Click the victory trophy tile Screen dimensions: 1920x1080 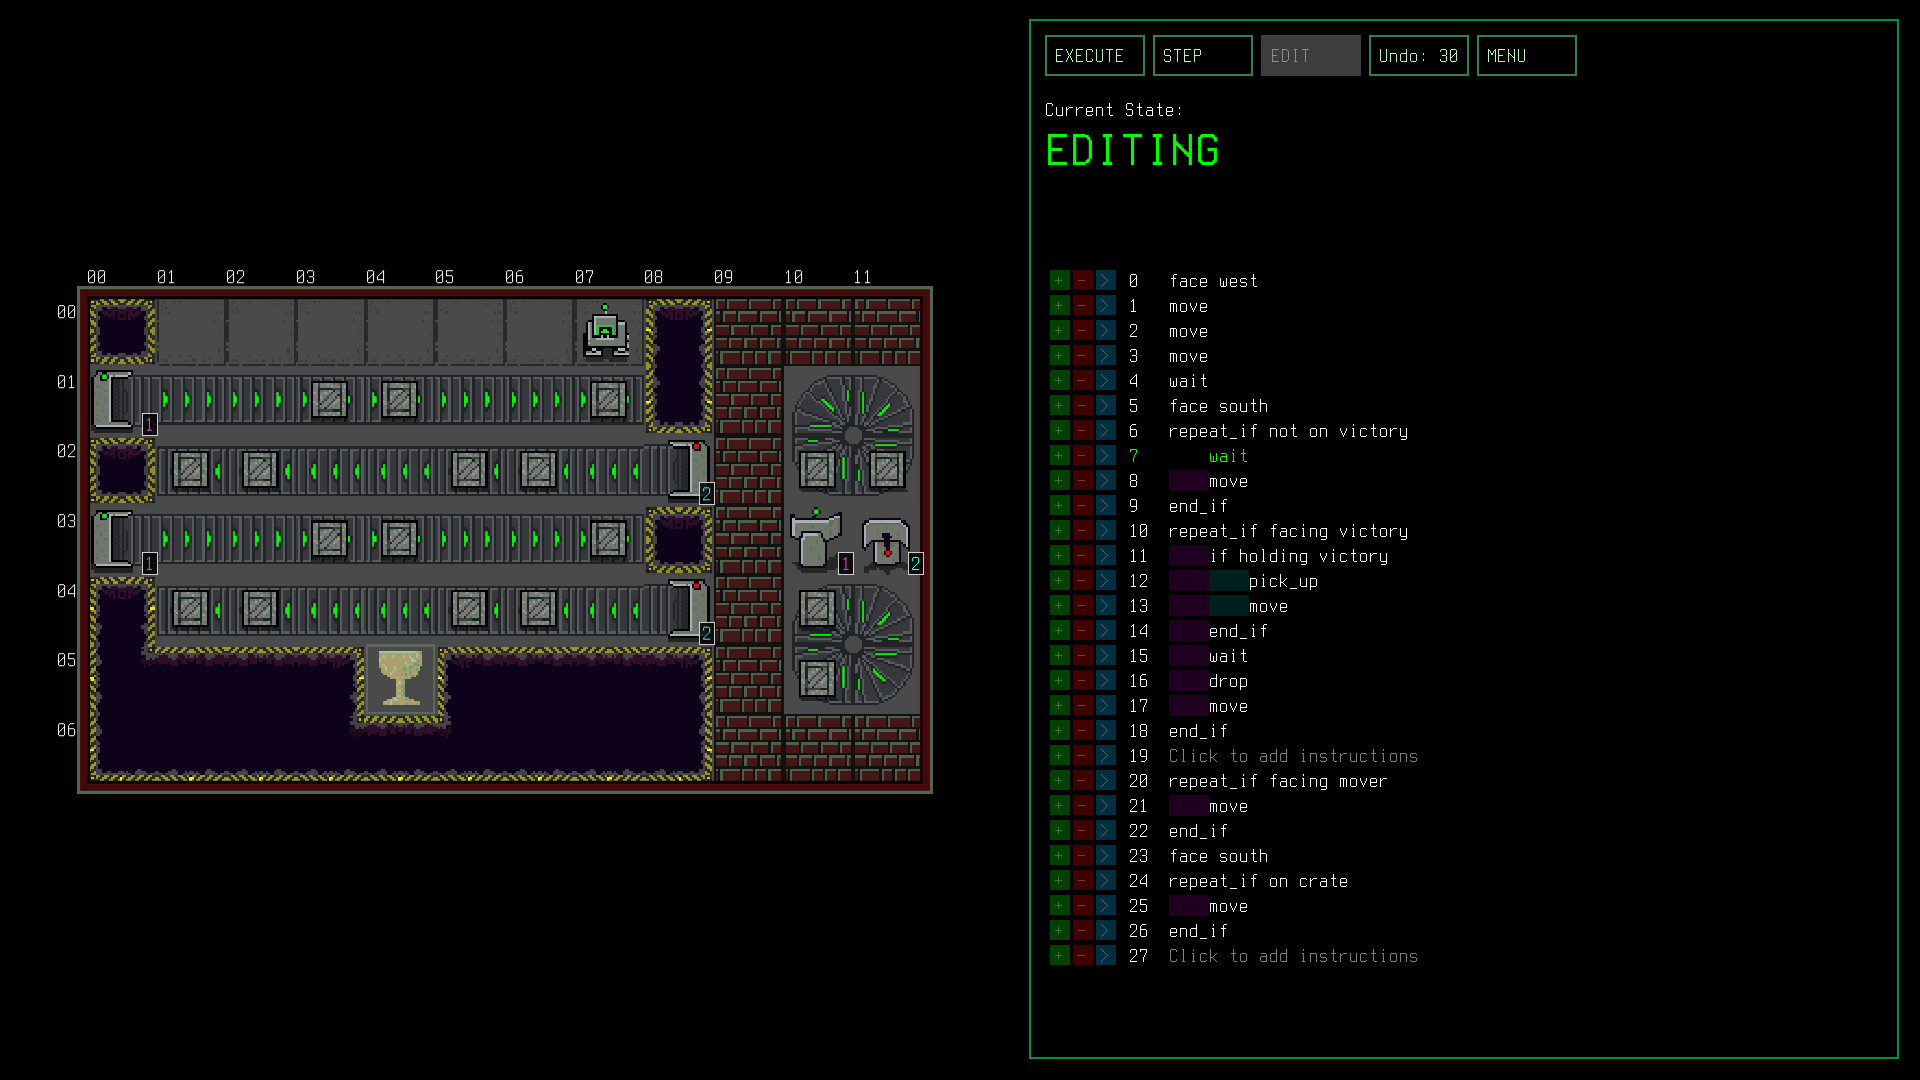(400, 679)
